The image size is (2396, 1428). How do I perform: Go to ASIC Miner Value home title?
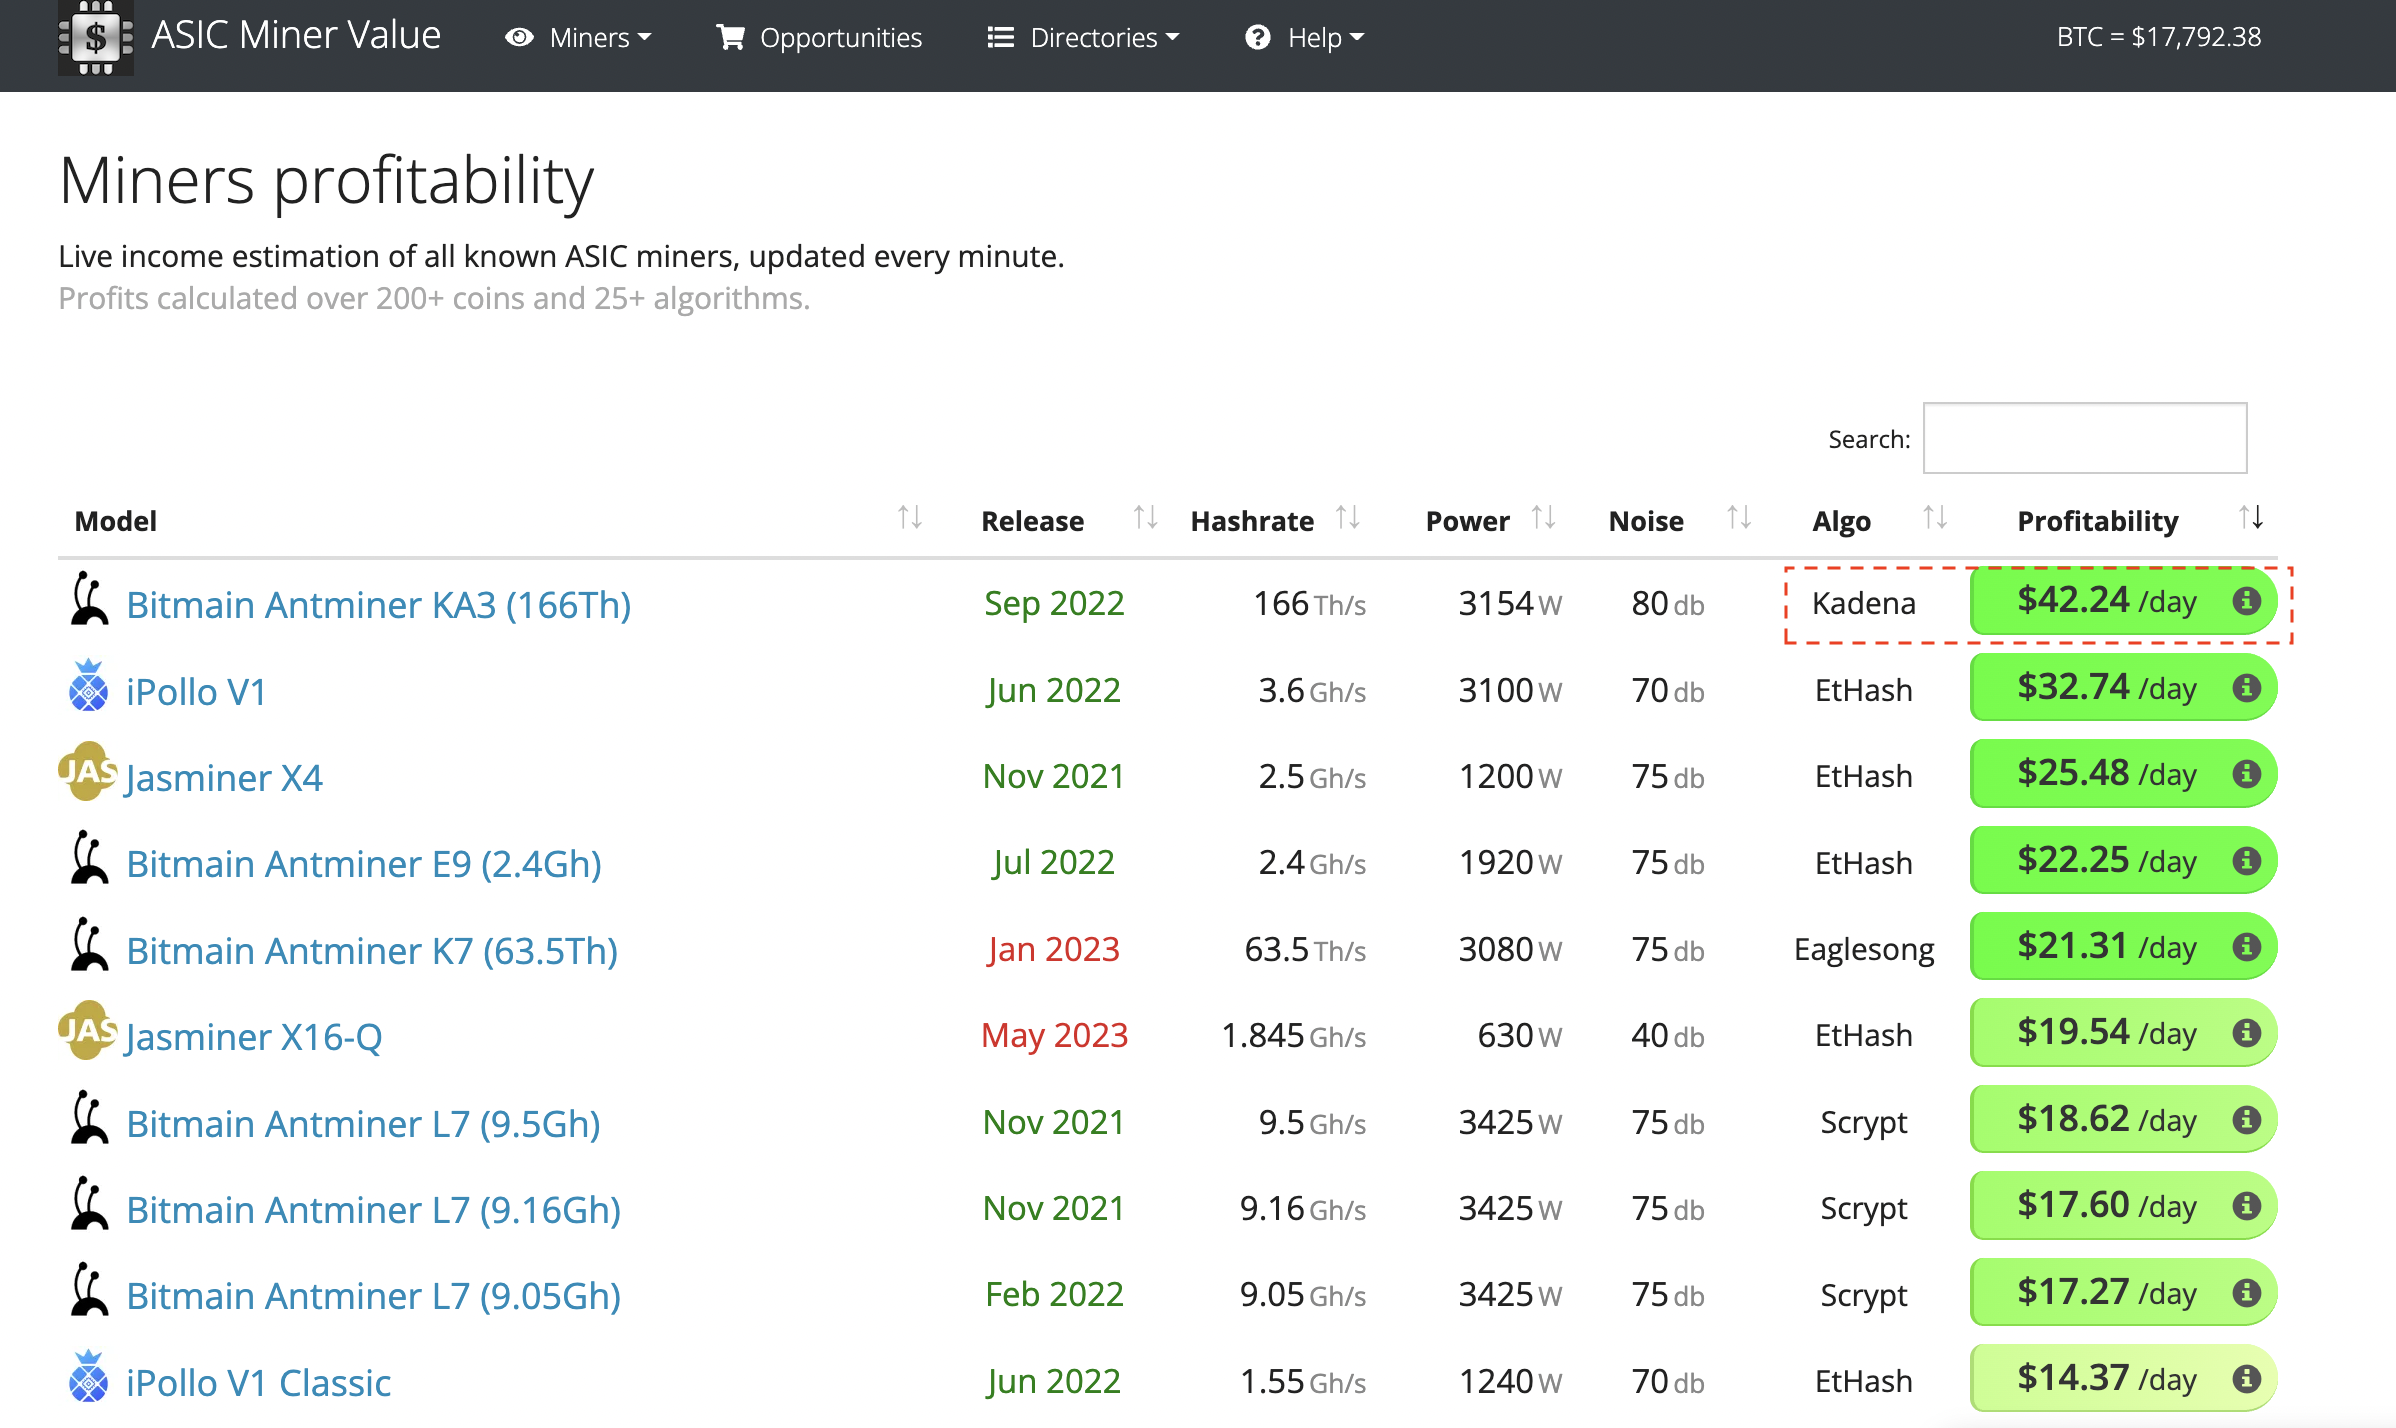(x=296, y=35)
